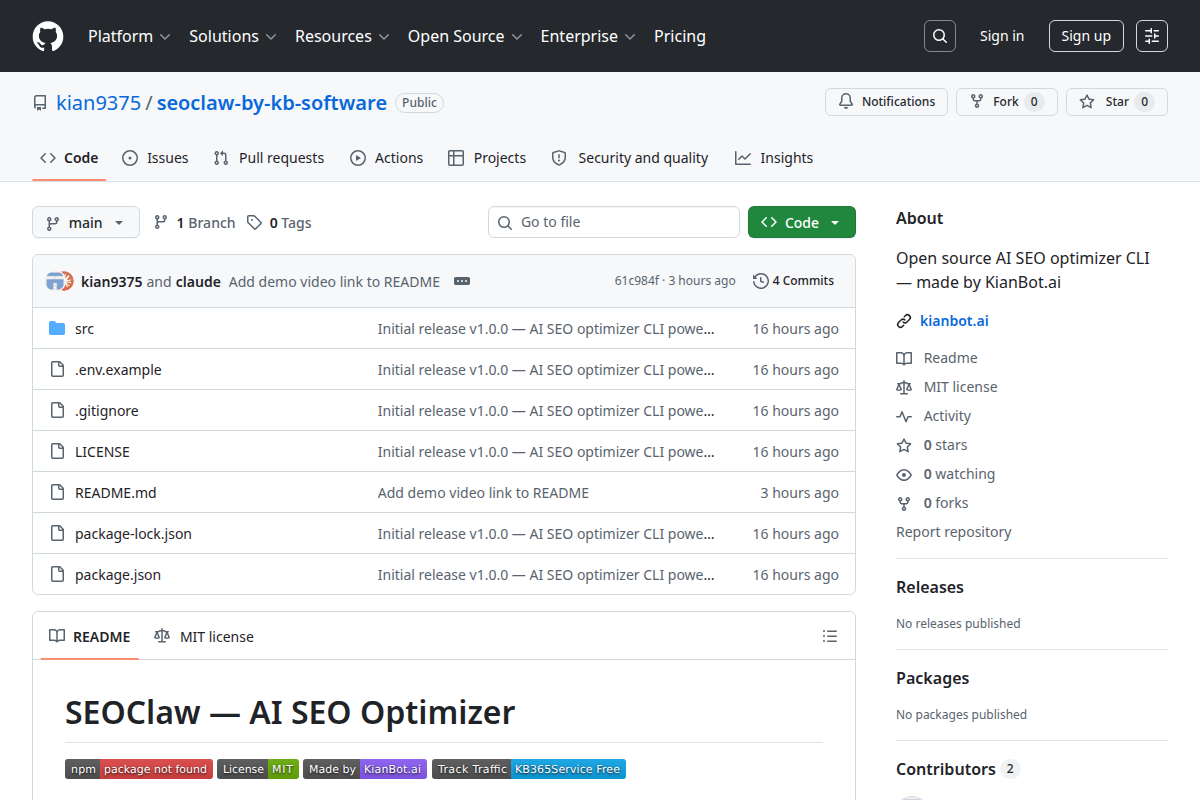Turn on repository Notifications
Viewport: 1200px width, 800px height.
886,102
